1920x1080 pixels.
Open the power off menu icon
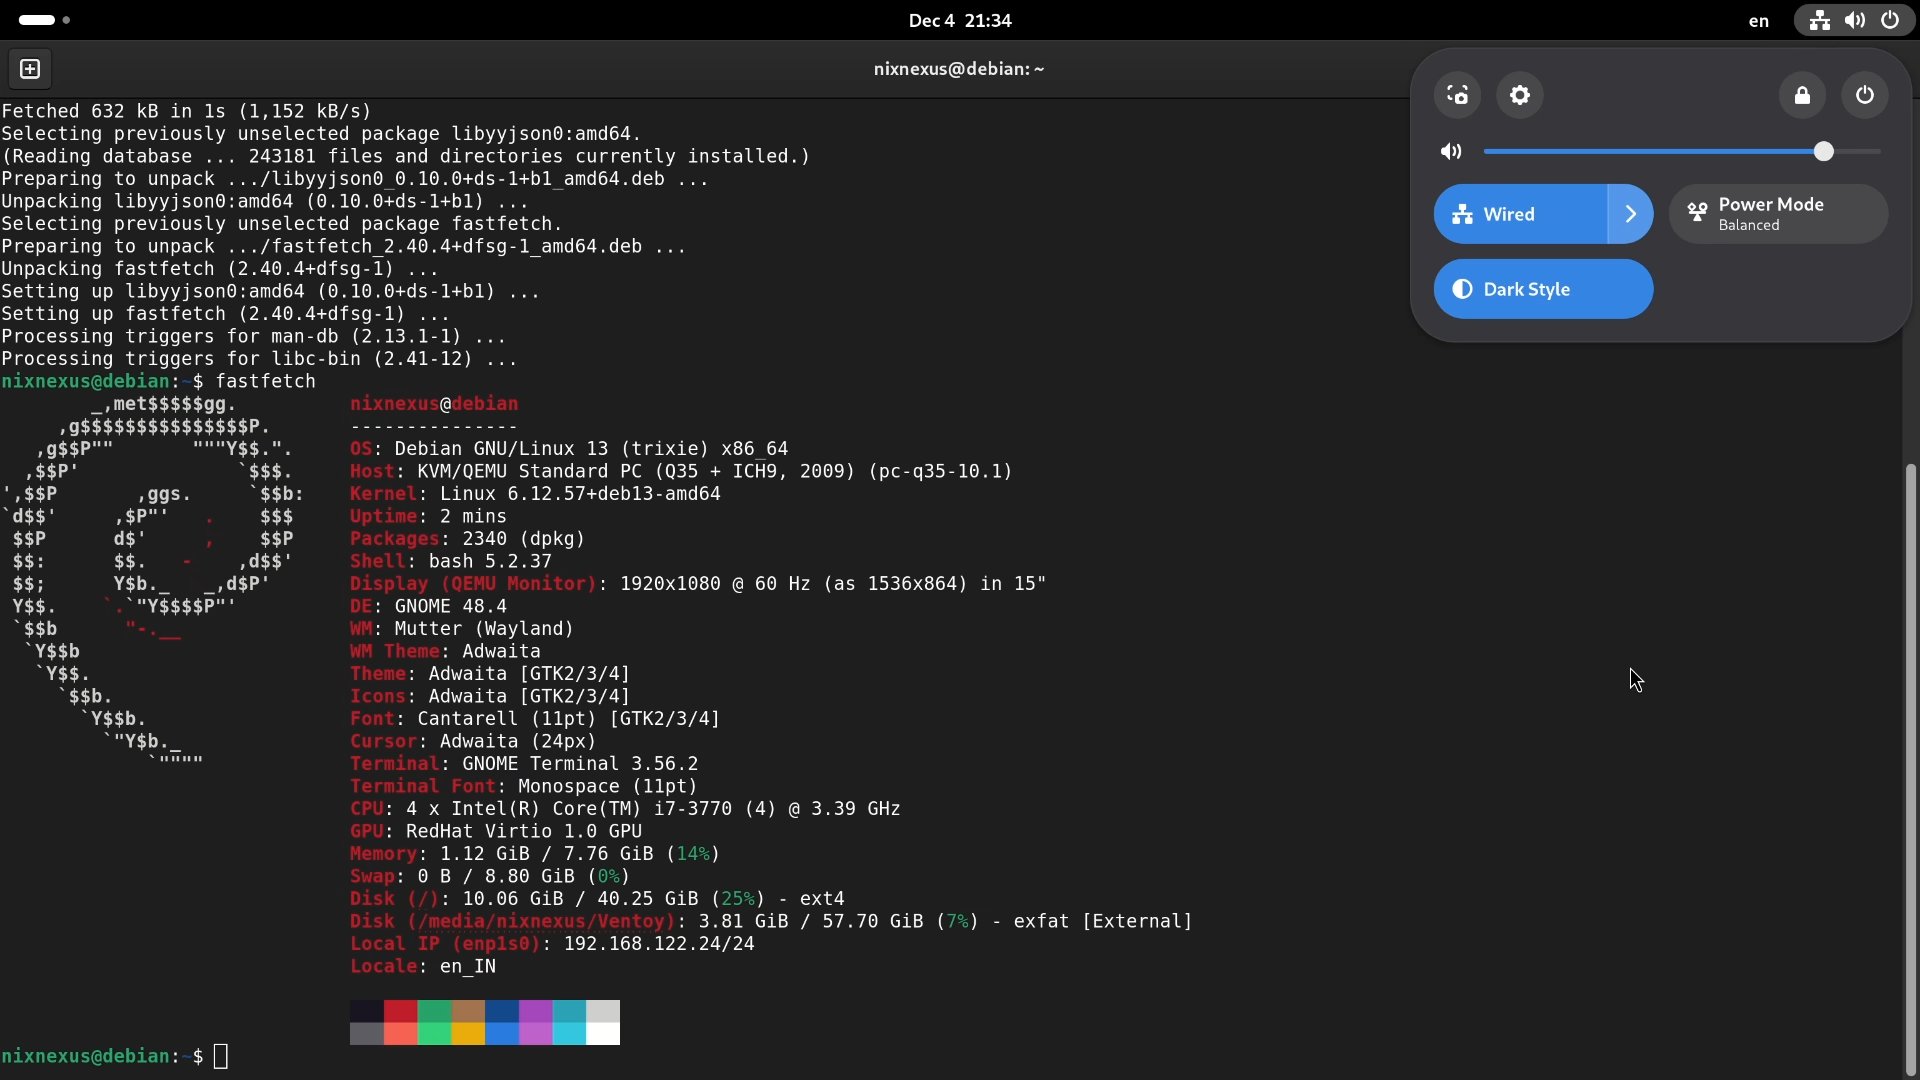pyautogui.click(x=1865, y=95)
